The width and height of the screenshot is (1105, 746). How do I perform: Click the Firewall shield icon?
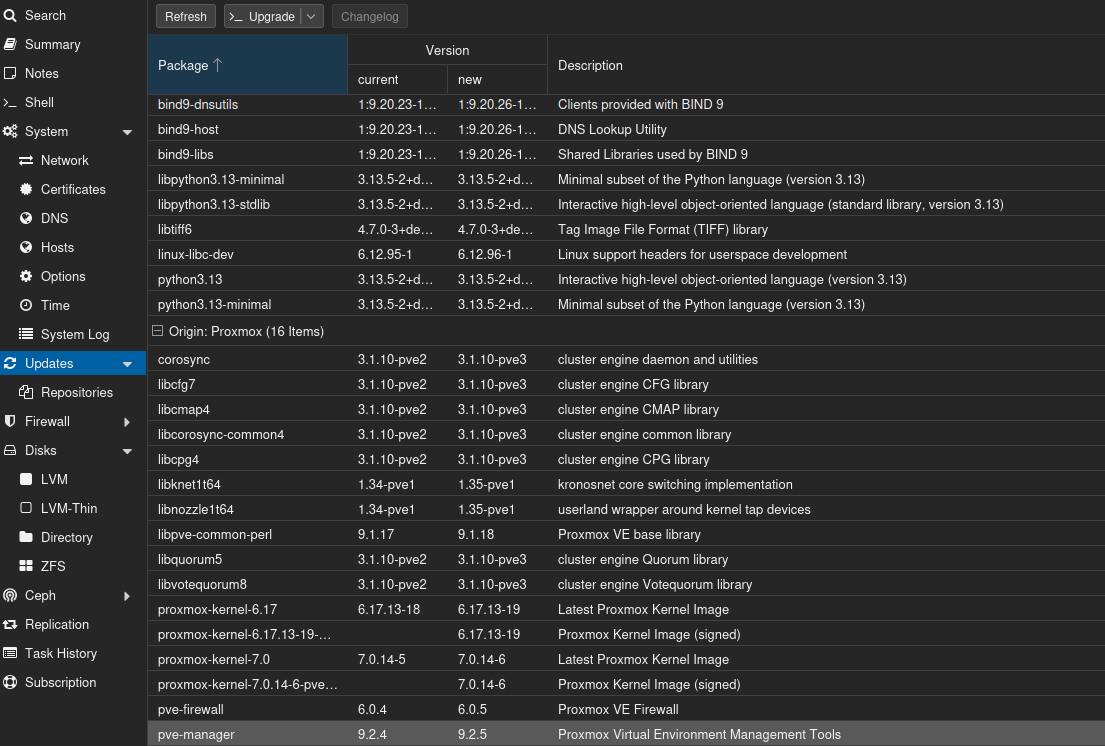coord(10,421)
